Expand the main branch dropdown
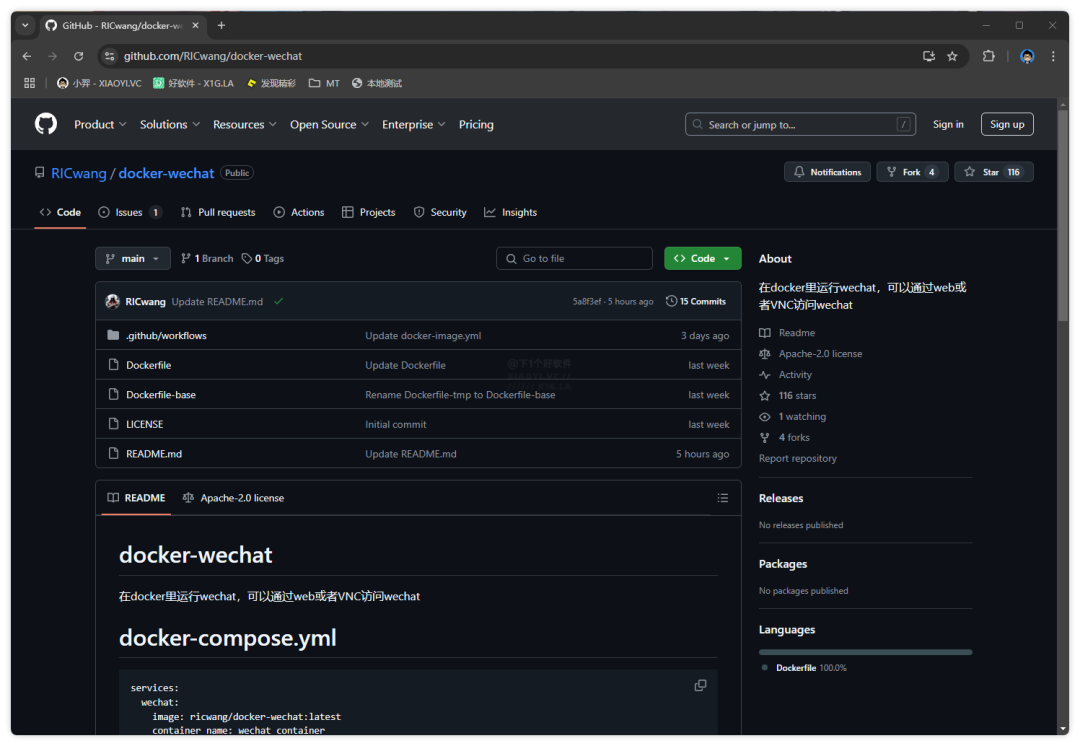The image size is (1080, 746). tap(133, 258)
